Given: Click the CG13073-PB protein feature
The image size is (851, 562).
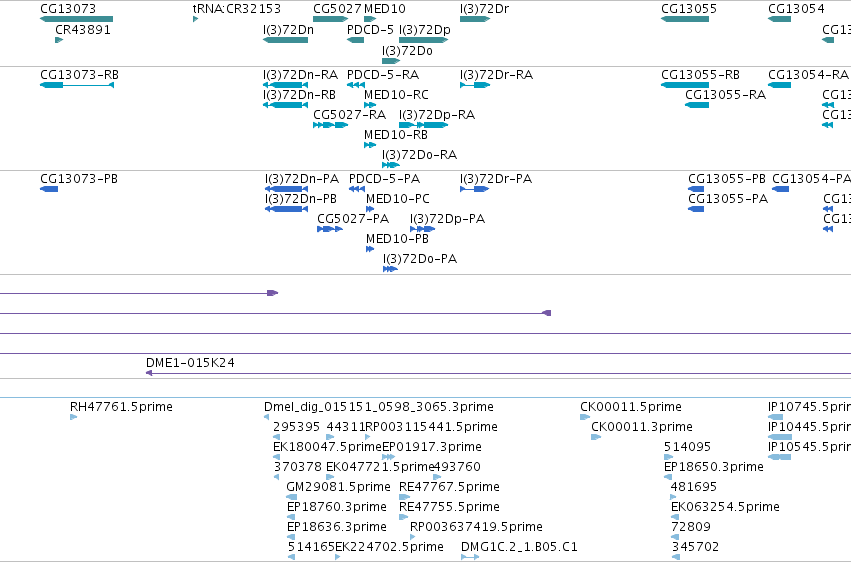Looking at the screenshot, I should point(49,189).
